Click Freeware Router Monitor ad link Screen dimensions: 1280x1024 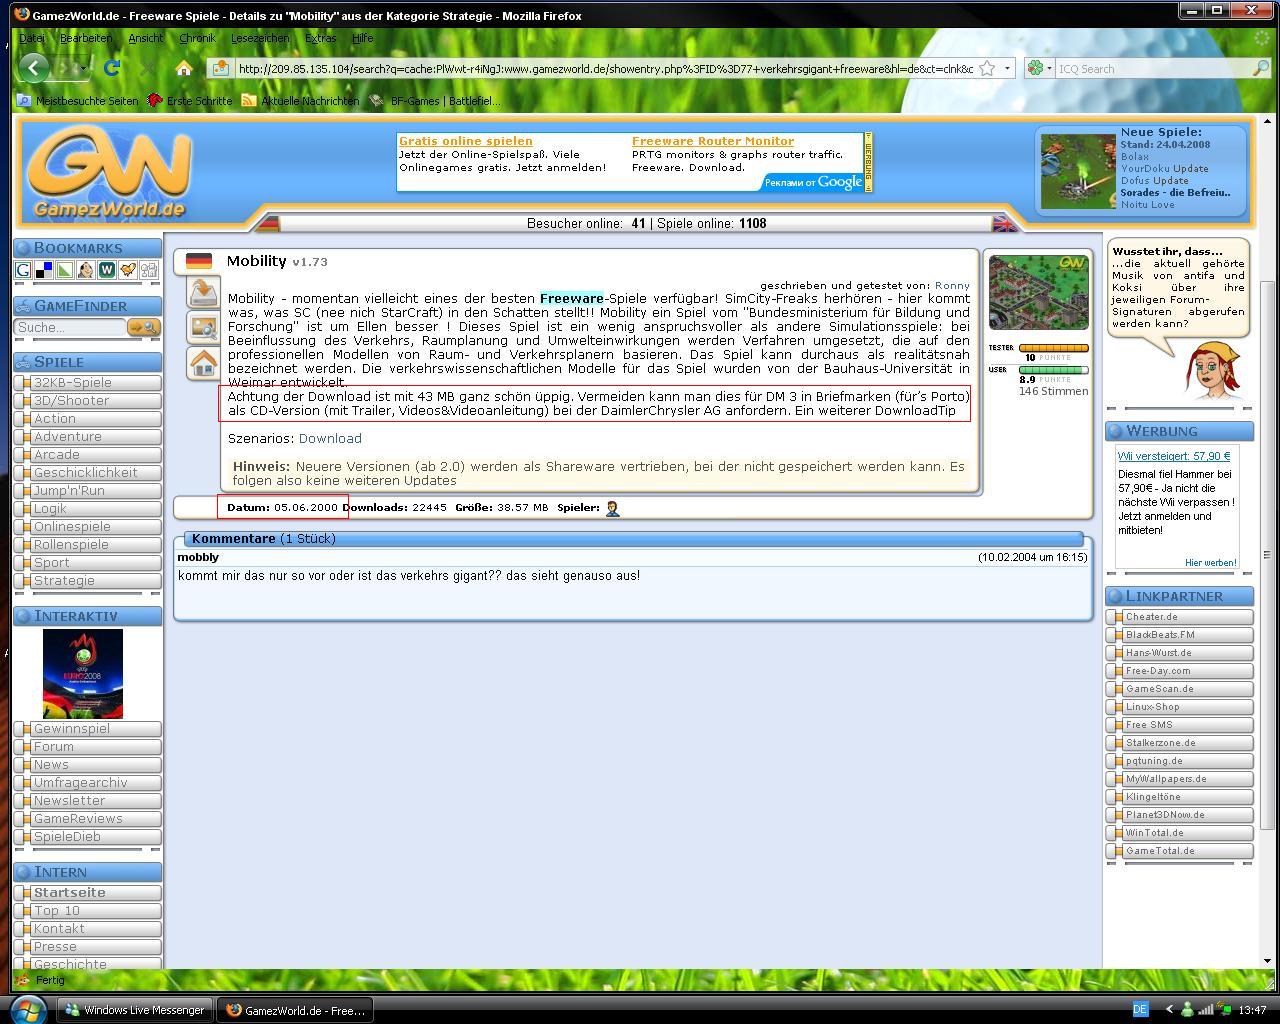[x=713, y=141]
